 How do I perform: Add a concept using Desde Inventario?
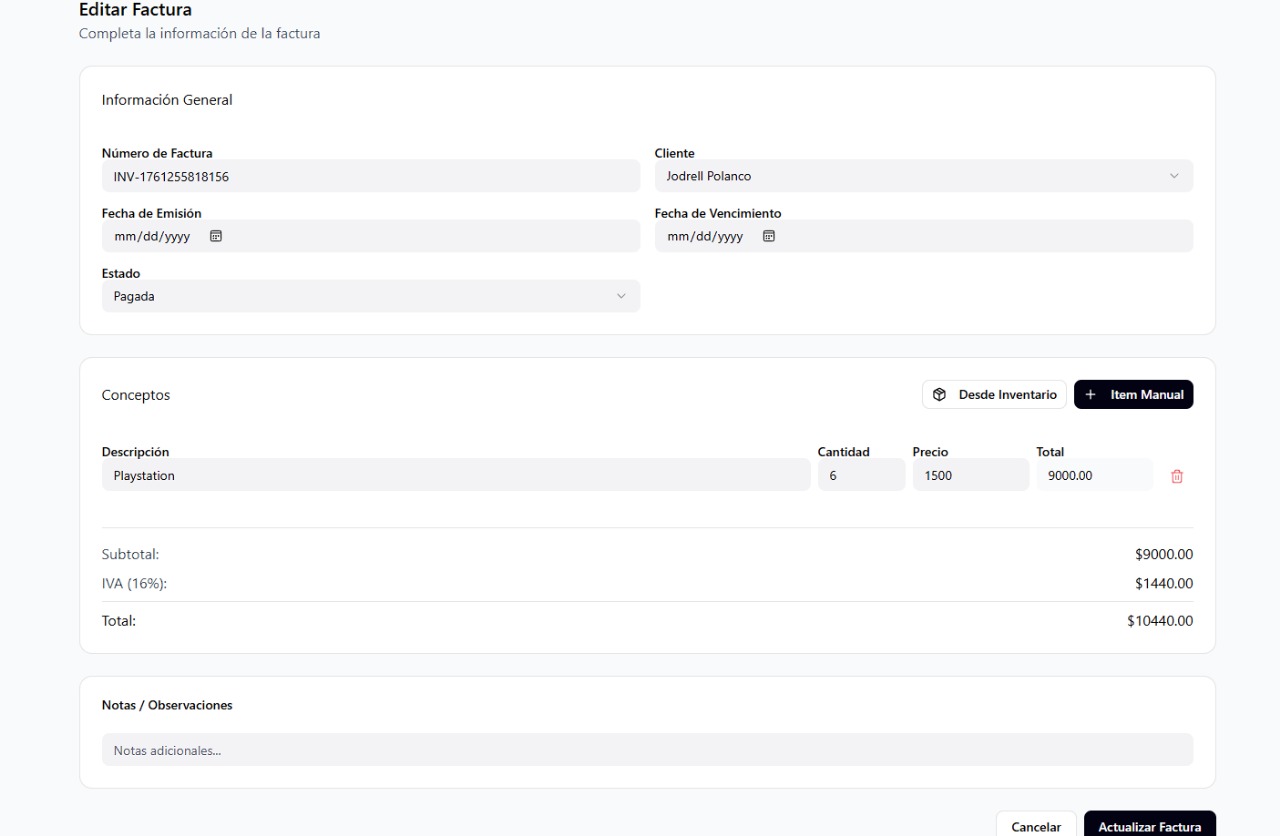coord(994,395)
